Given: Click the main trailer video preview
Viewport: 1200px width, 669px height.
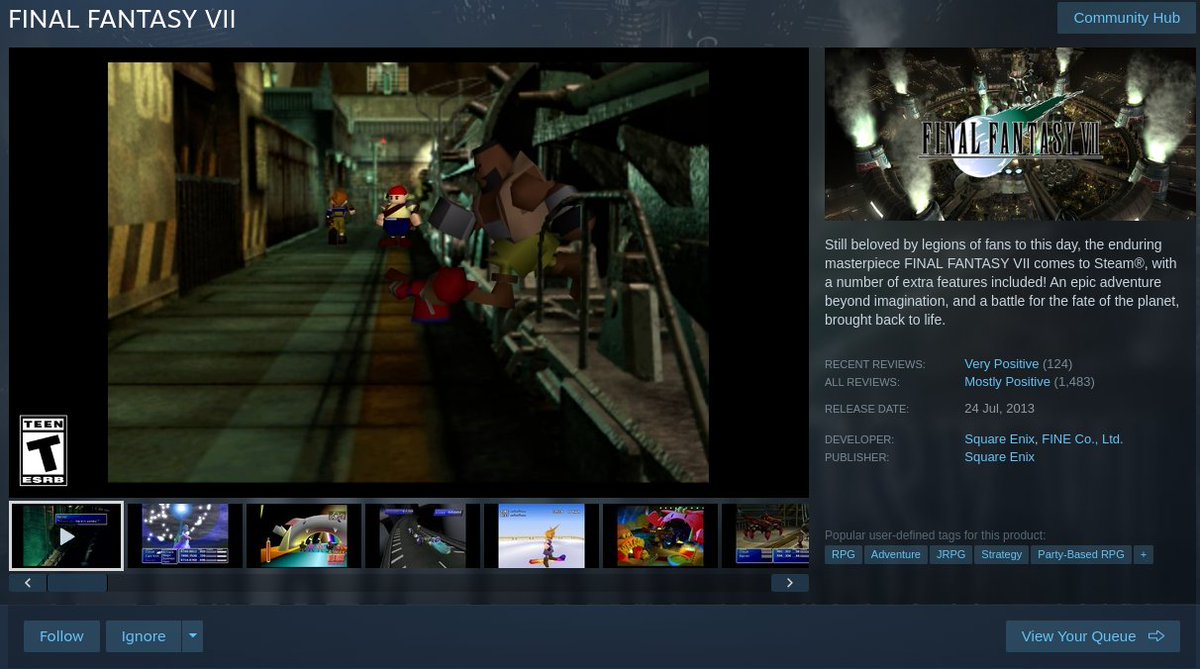Looking at the screenshot, I should [x=408, y=272].
